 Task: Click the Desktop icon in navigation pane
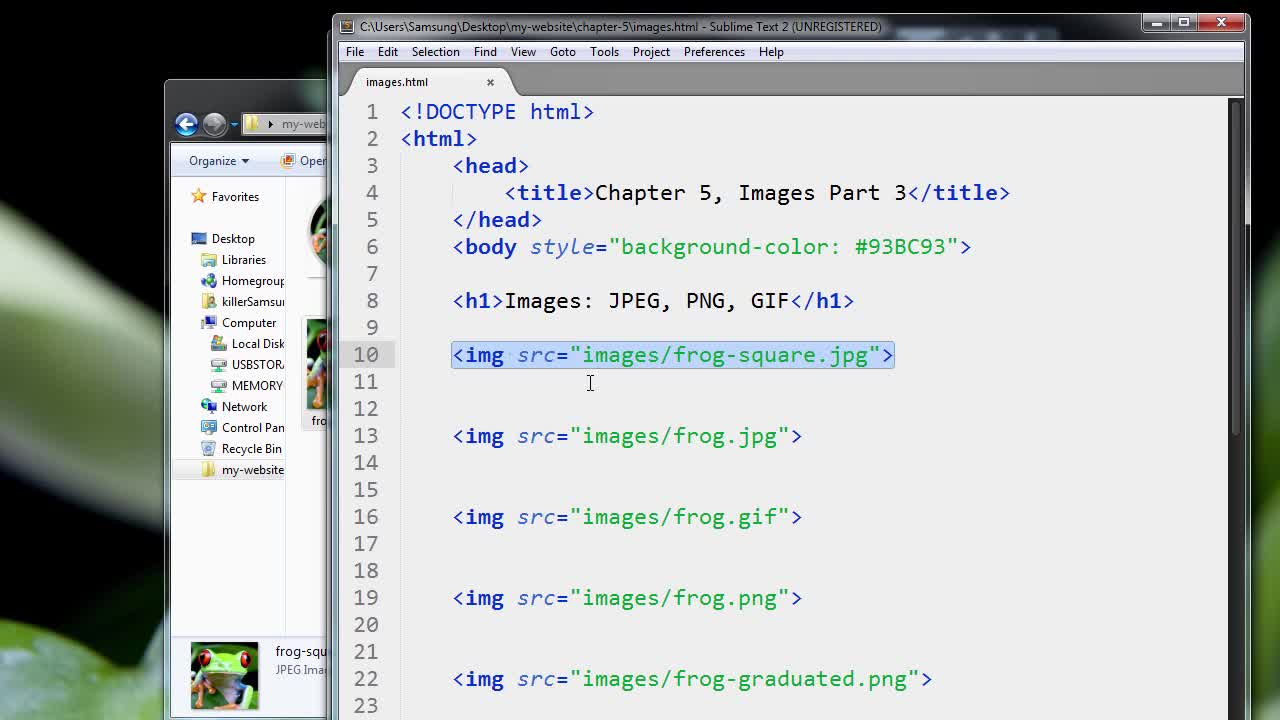[198, 238]
